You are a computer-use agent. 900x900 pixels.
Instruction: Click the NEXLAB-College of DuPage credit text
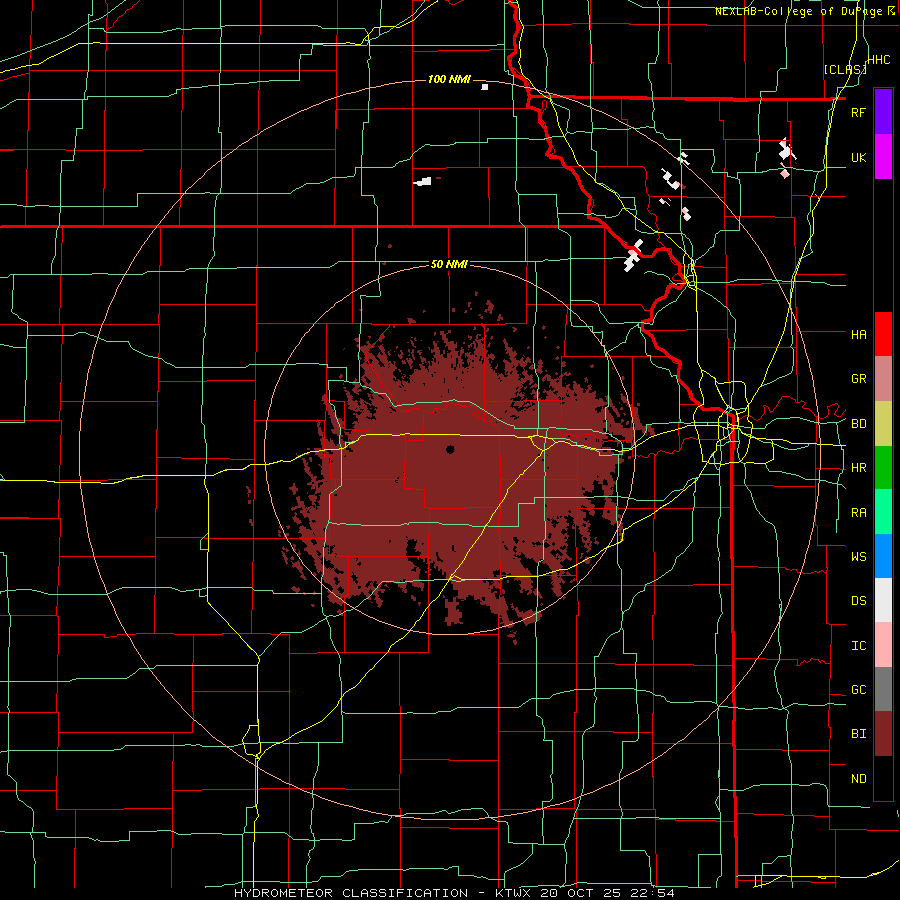coord(804,11)
